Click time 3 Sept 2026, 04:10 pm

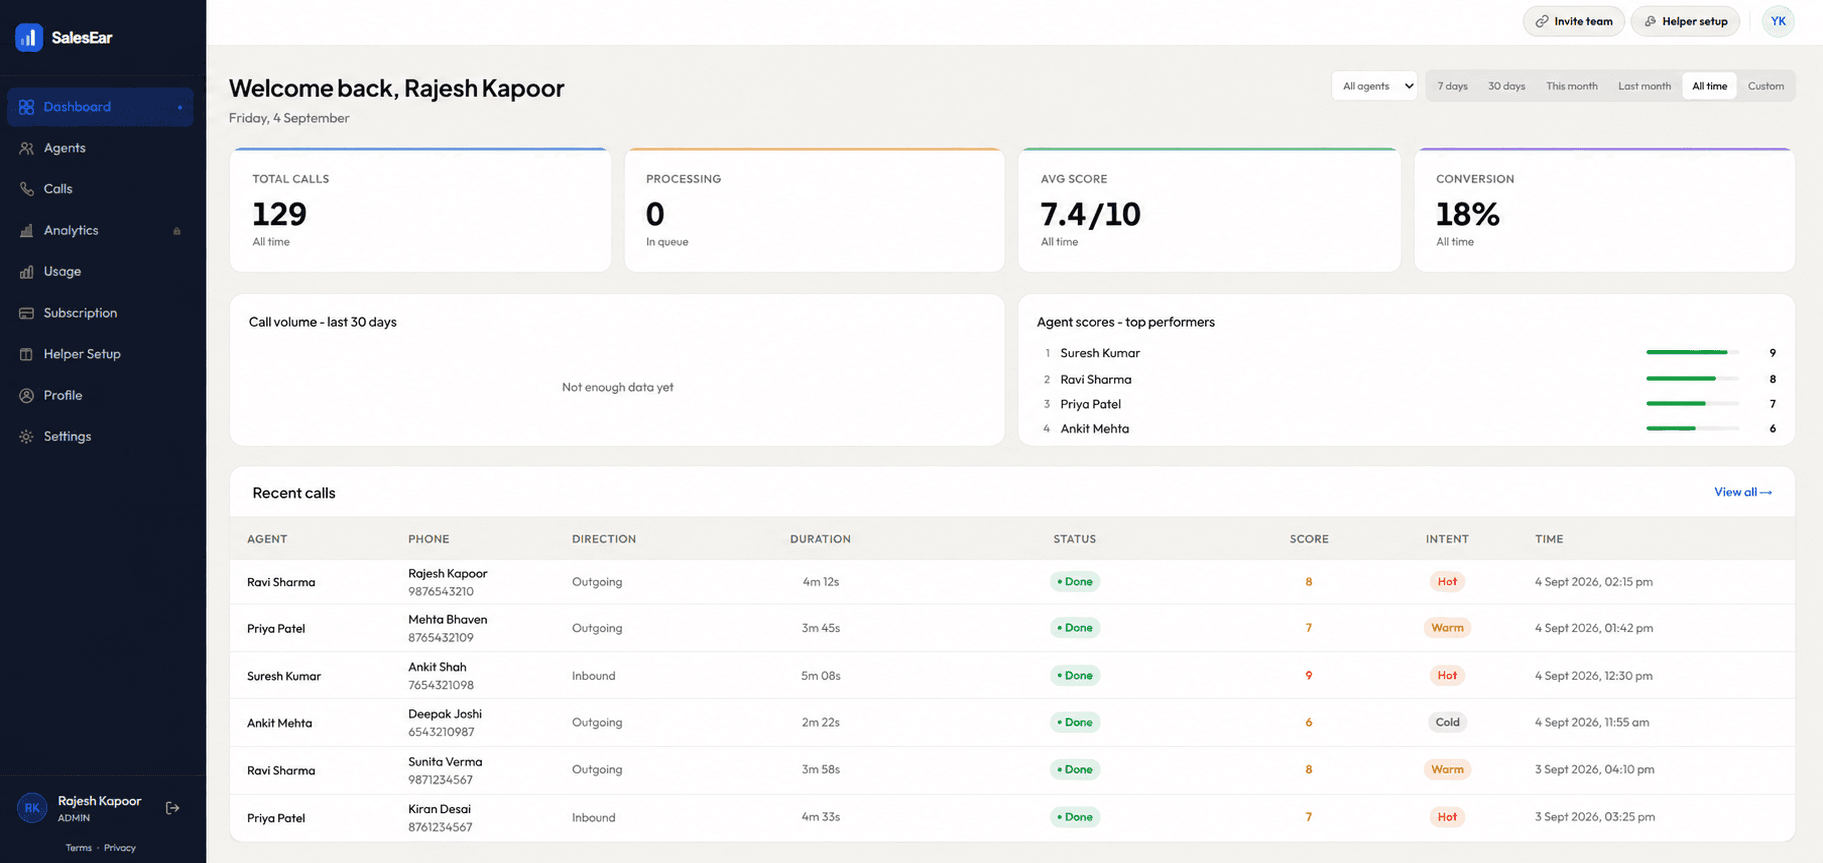tap(1594, 769)
